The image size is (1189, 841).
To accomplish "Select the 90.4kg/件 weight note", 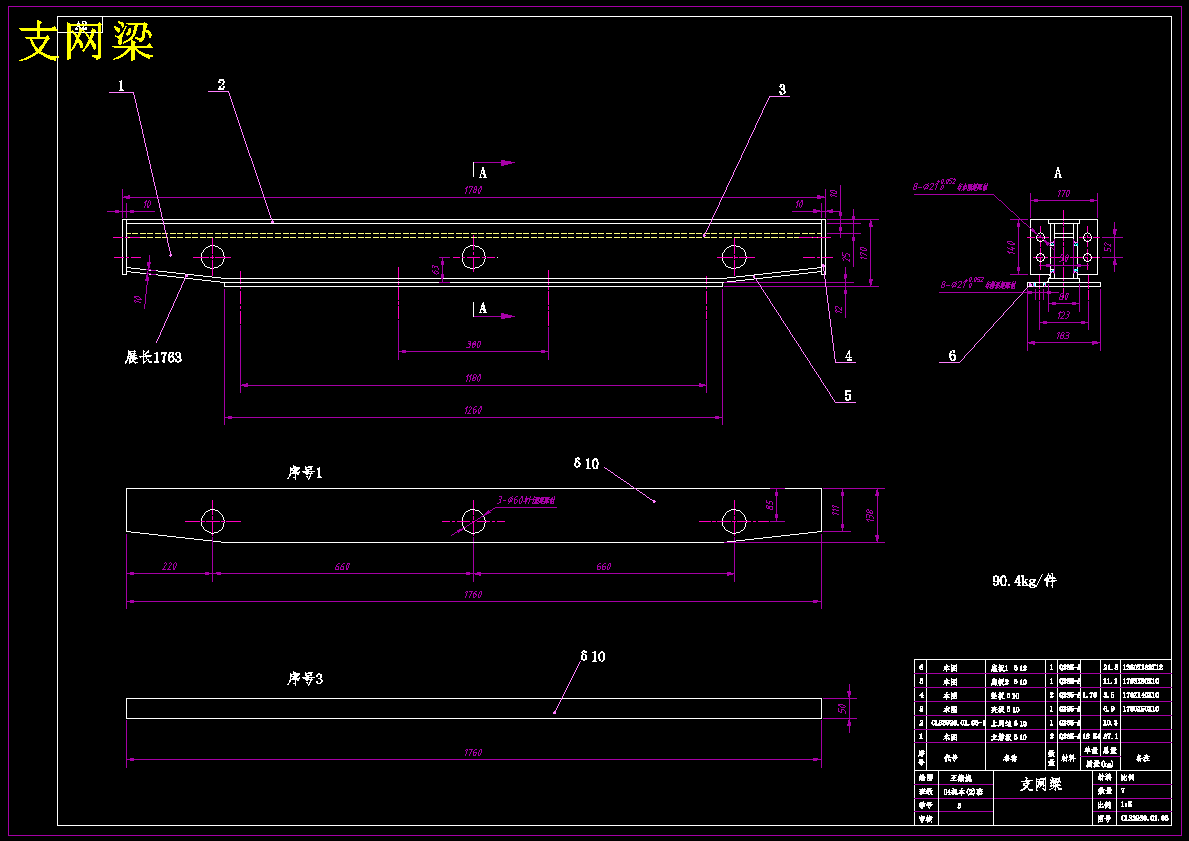I will click(1024, 581).
